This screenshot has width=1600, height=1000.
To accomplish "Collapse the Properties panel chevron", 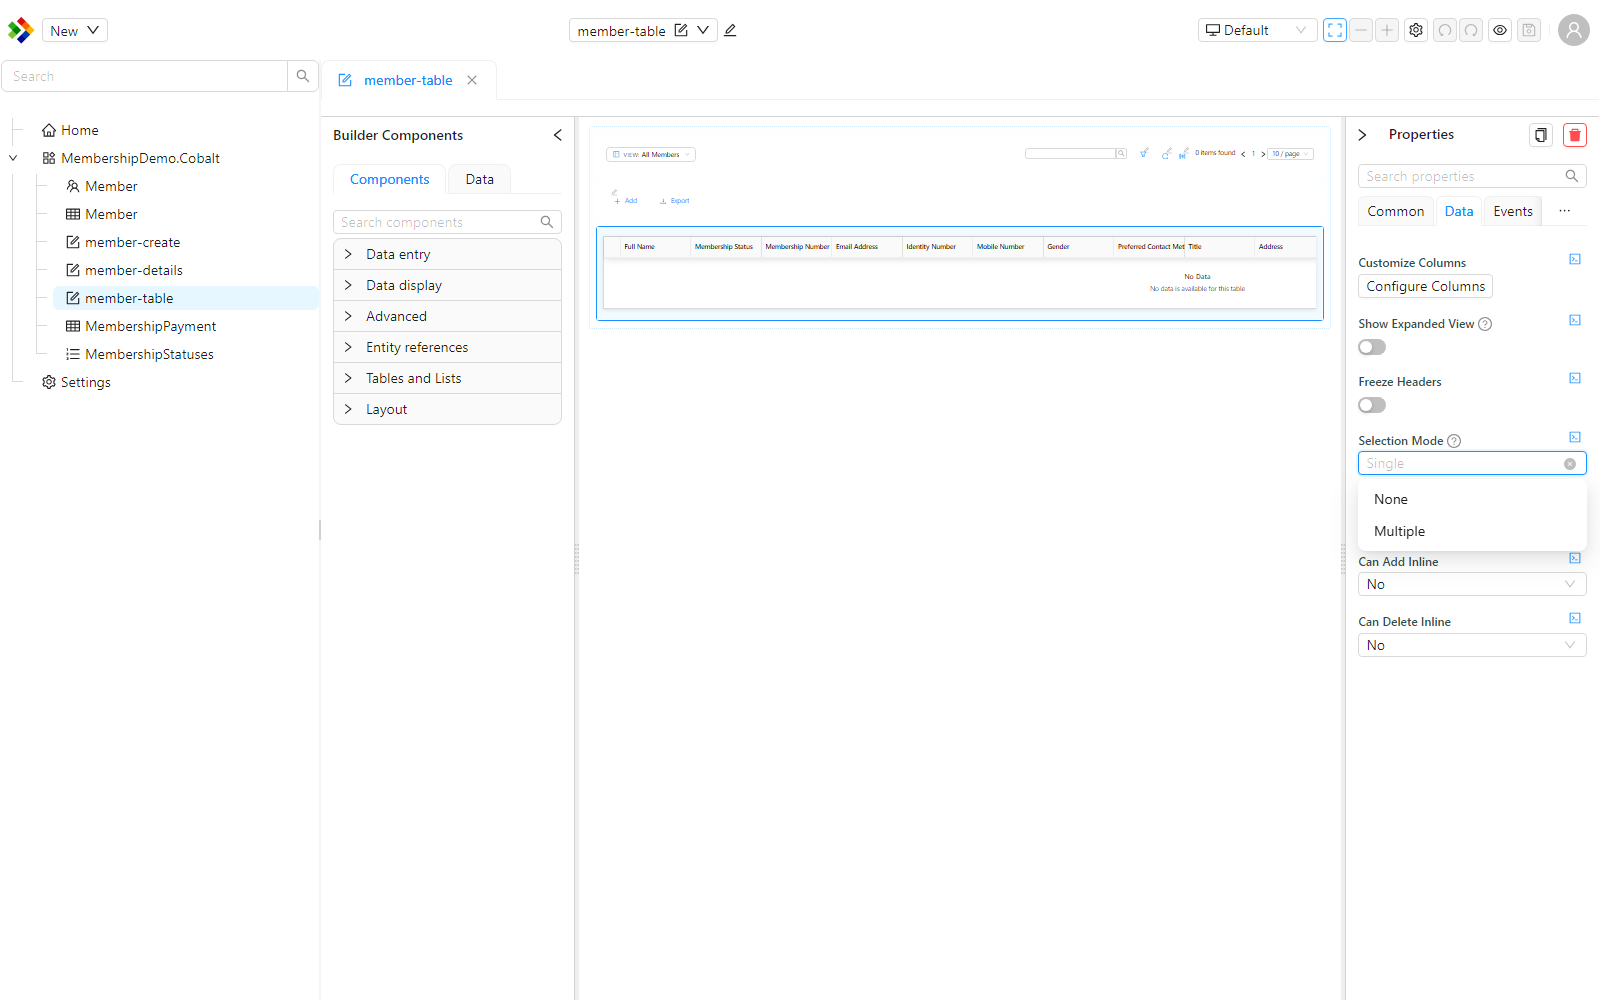I will tap(1362, 135).
